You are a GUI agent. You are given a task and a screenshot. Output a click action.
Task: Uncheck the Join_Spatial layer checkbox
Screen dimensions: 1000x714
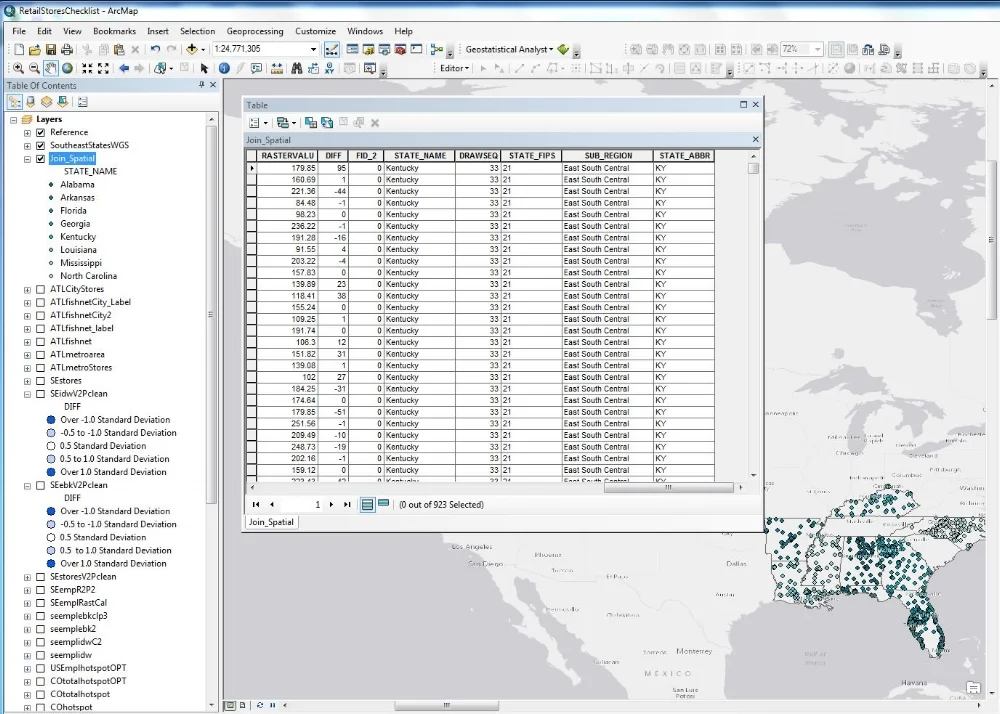tap(41, 158)
